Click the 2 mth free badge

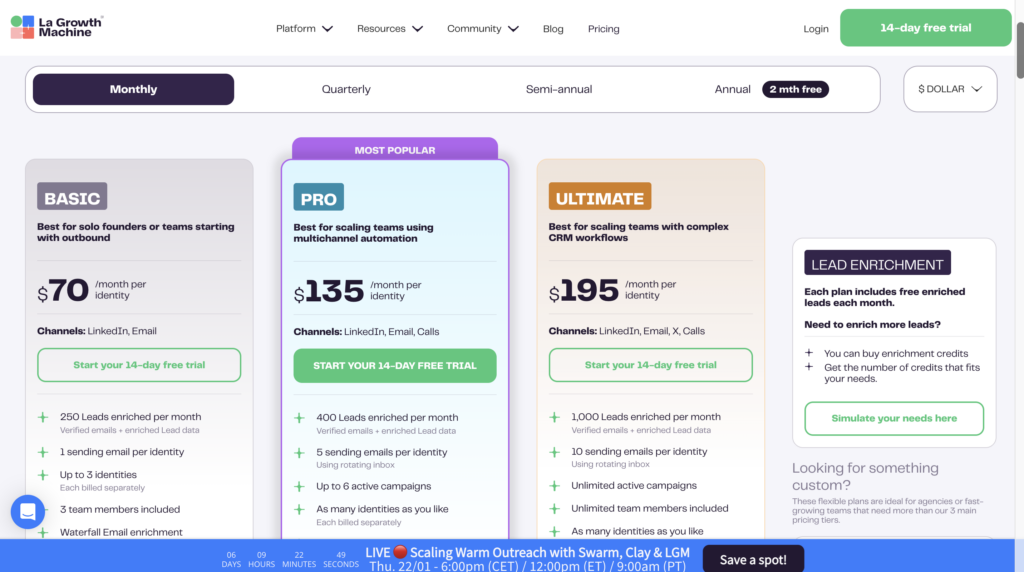pos(795,89)
